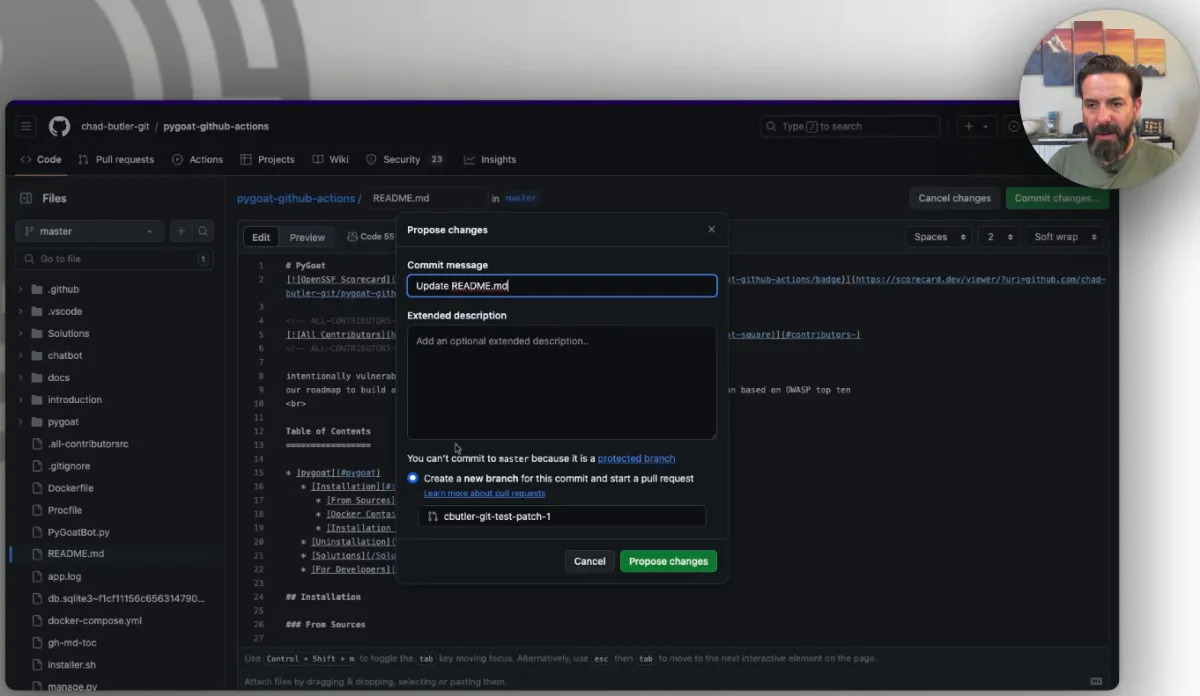Click the folder icon beside introduction
Image resolution: width=1200 pixels, height=696 pixels.
37,400
